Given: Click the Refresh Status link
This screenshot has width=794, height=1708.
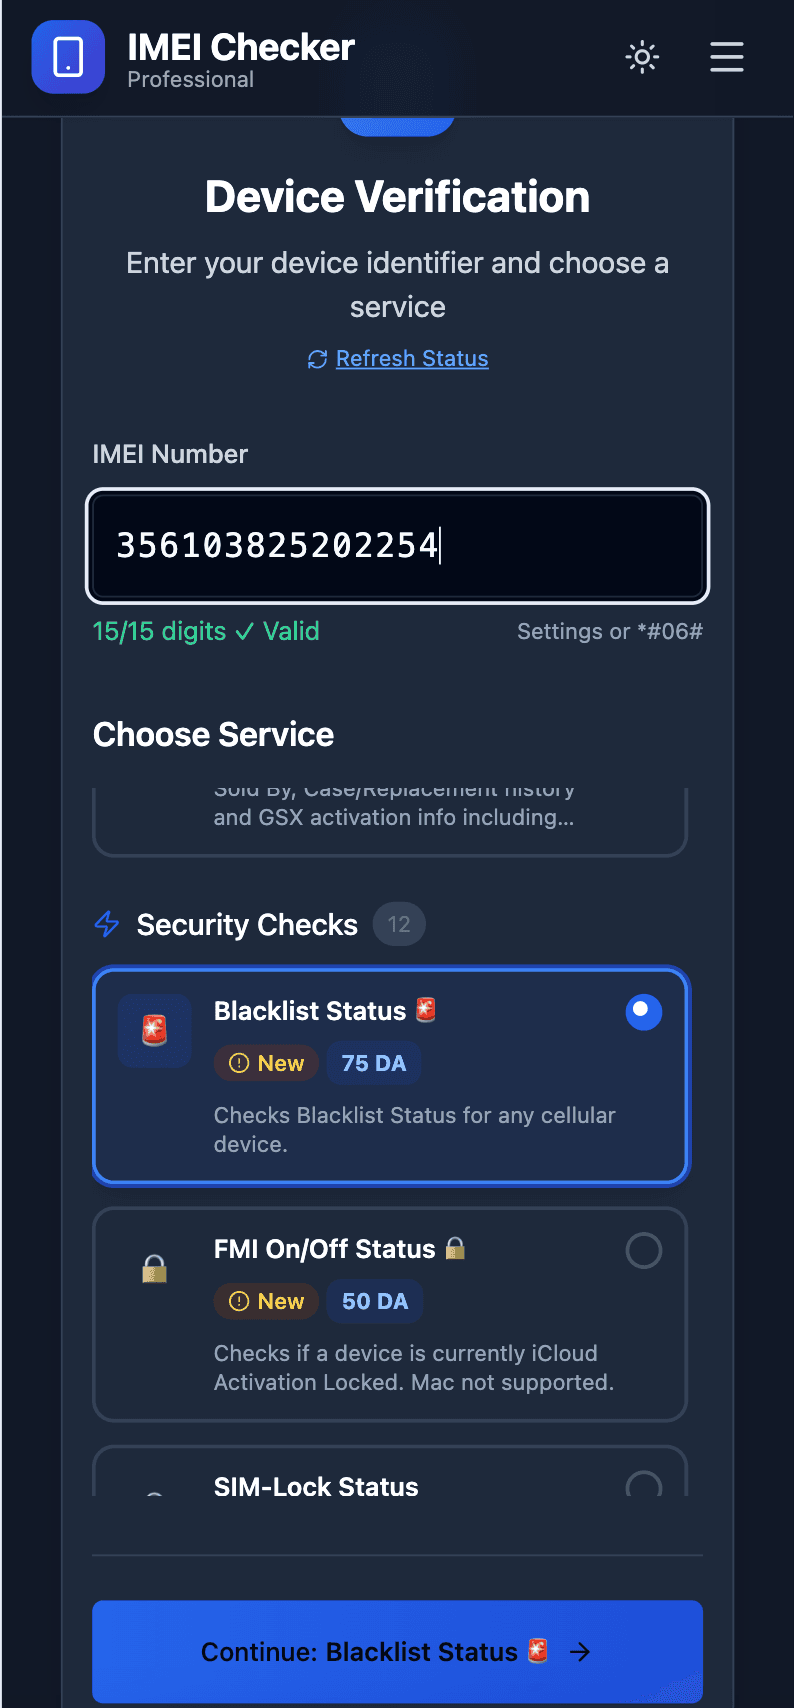Looking at the screenshot, I should tap(412, 358).
